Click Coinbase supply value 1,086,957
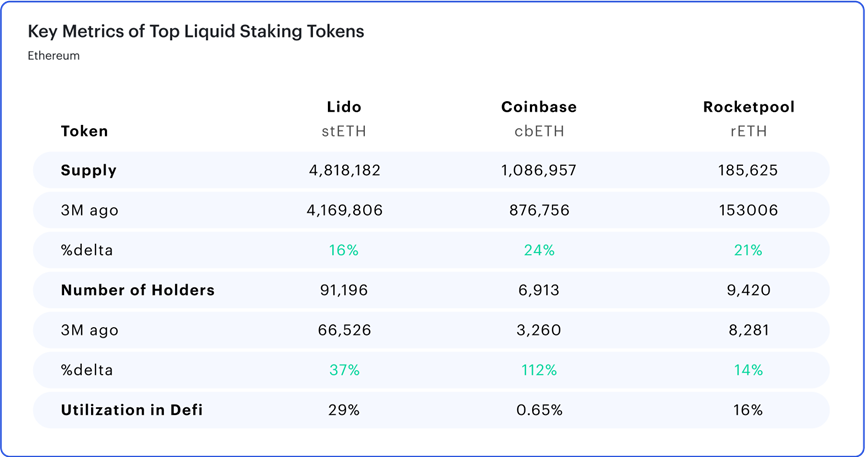Viewport: 865px width, 457px height. [x=539, y=170]
